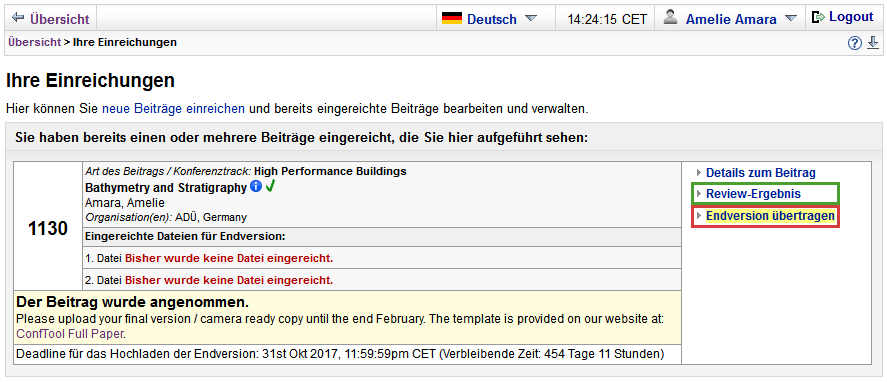Click the German flag icon
The height and width of the screenshot is (382, 887).
point(451,18)
